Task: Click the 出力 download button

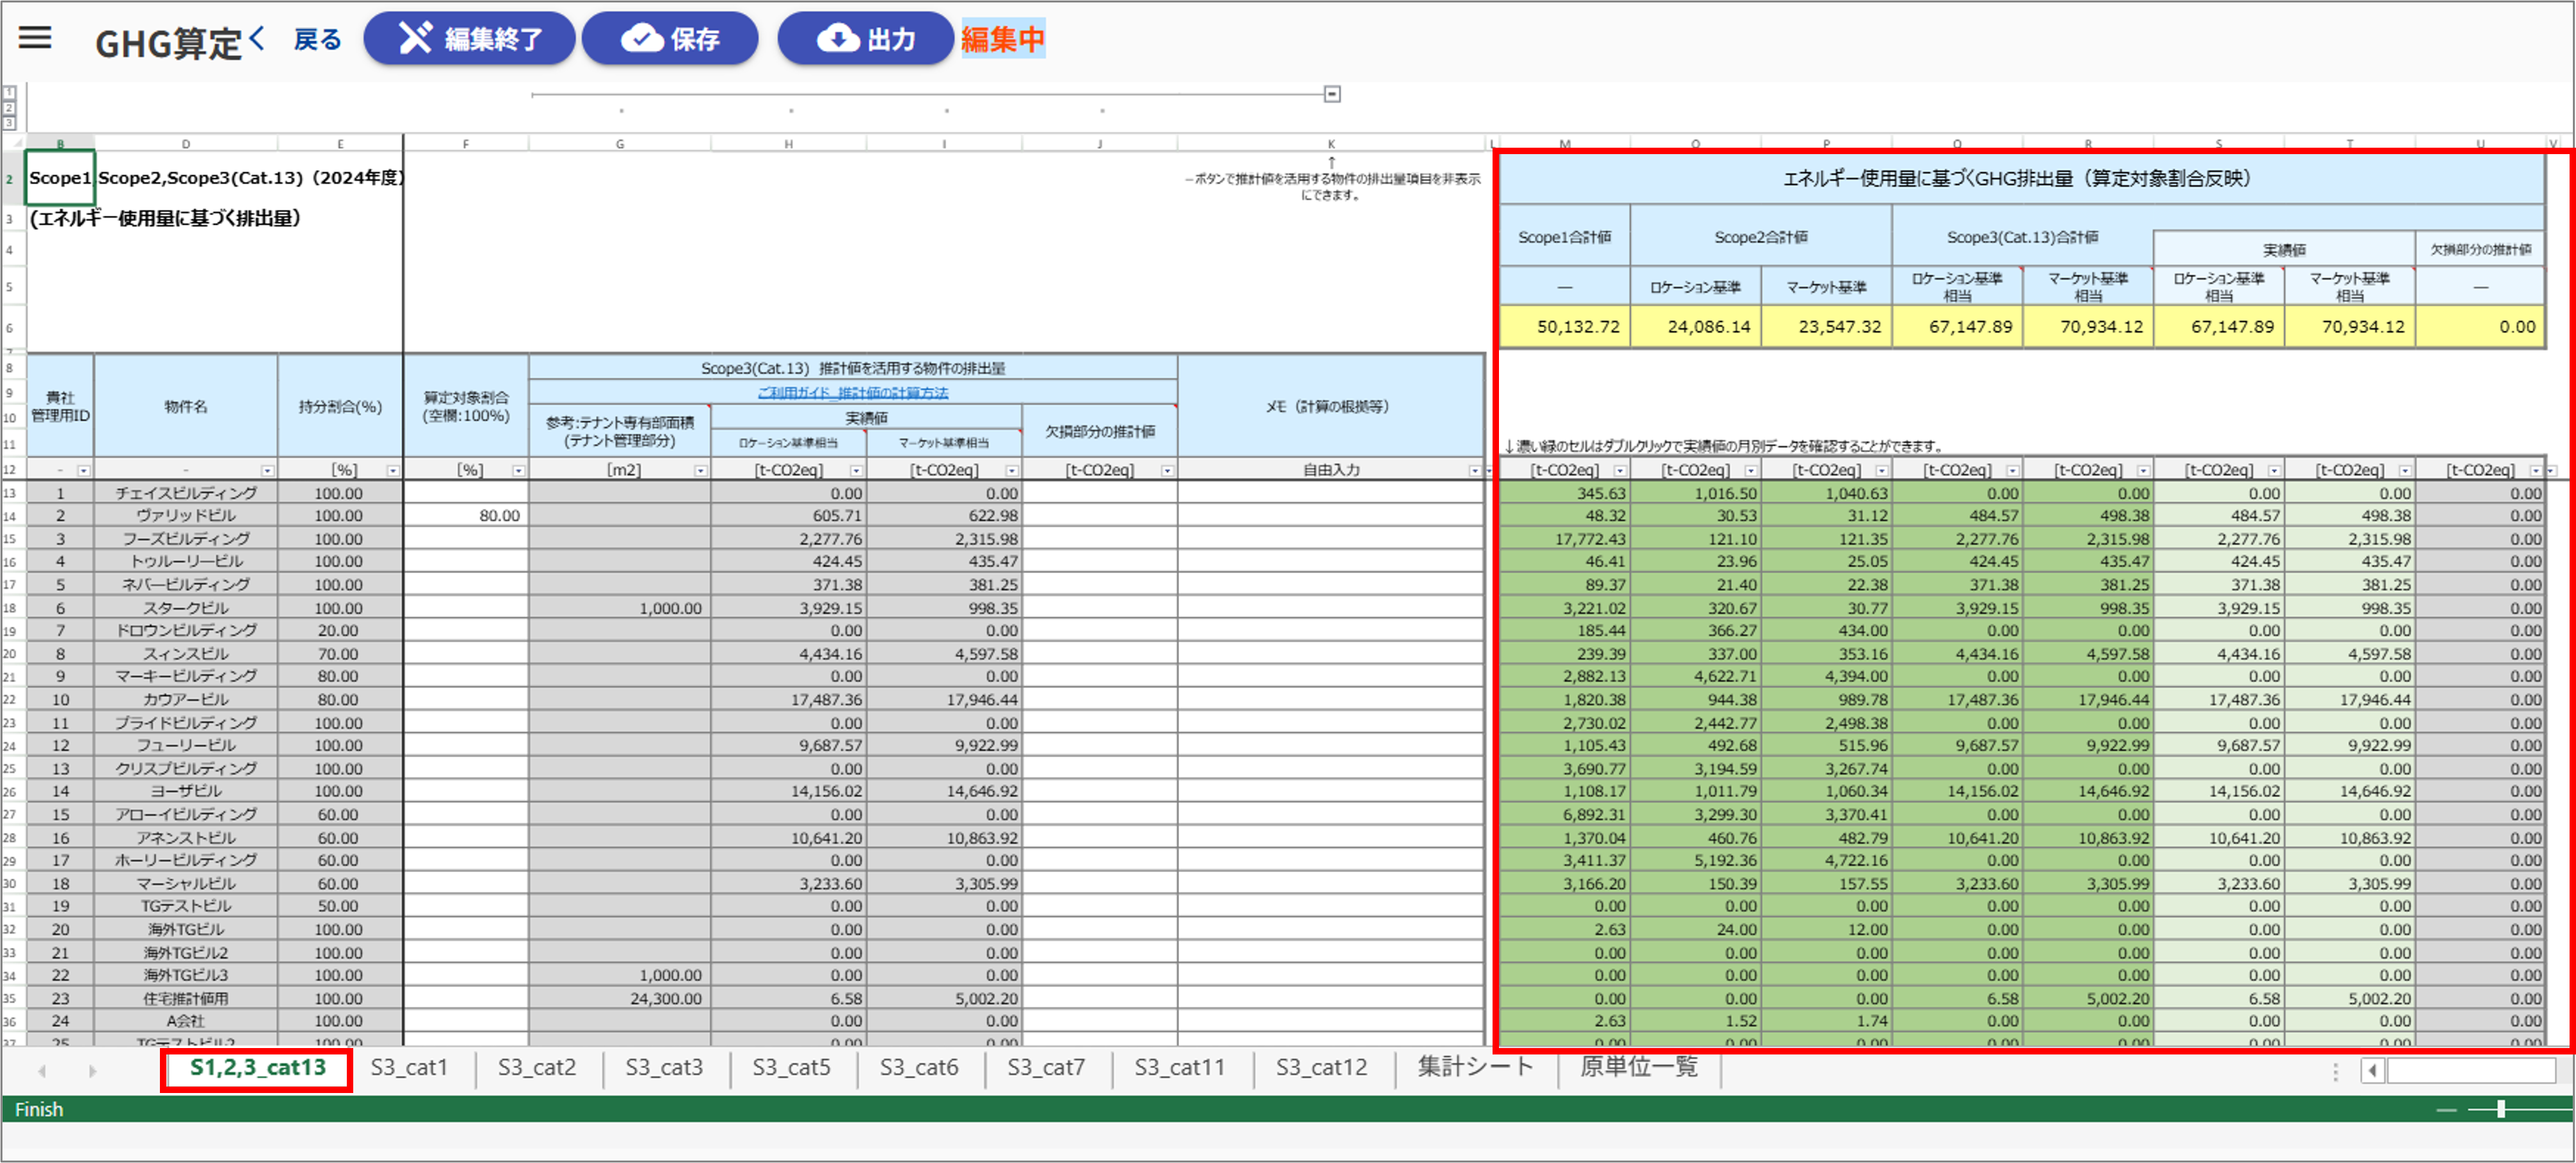Action: click(x=865, y=39)
